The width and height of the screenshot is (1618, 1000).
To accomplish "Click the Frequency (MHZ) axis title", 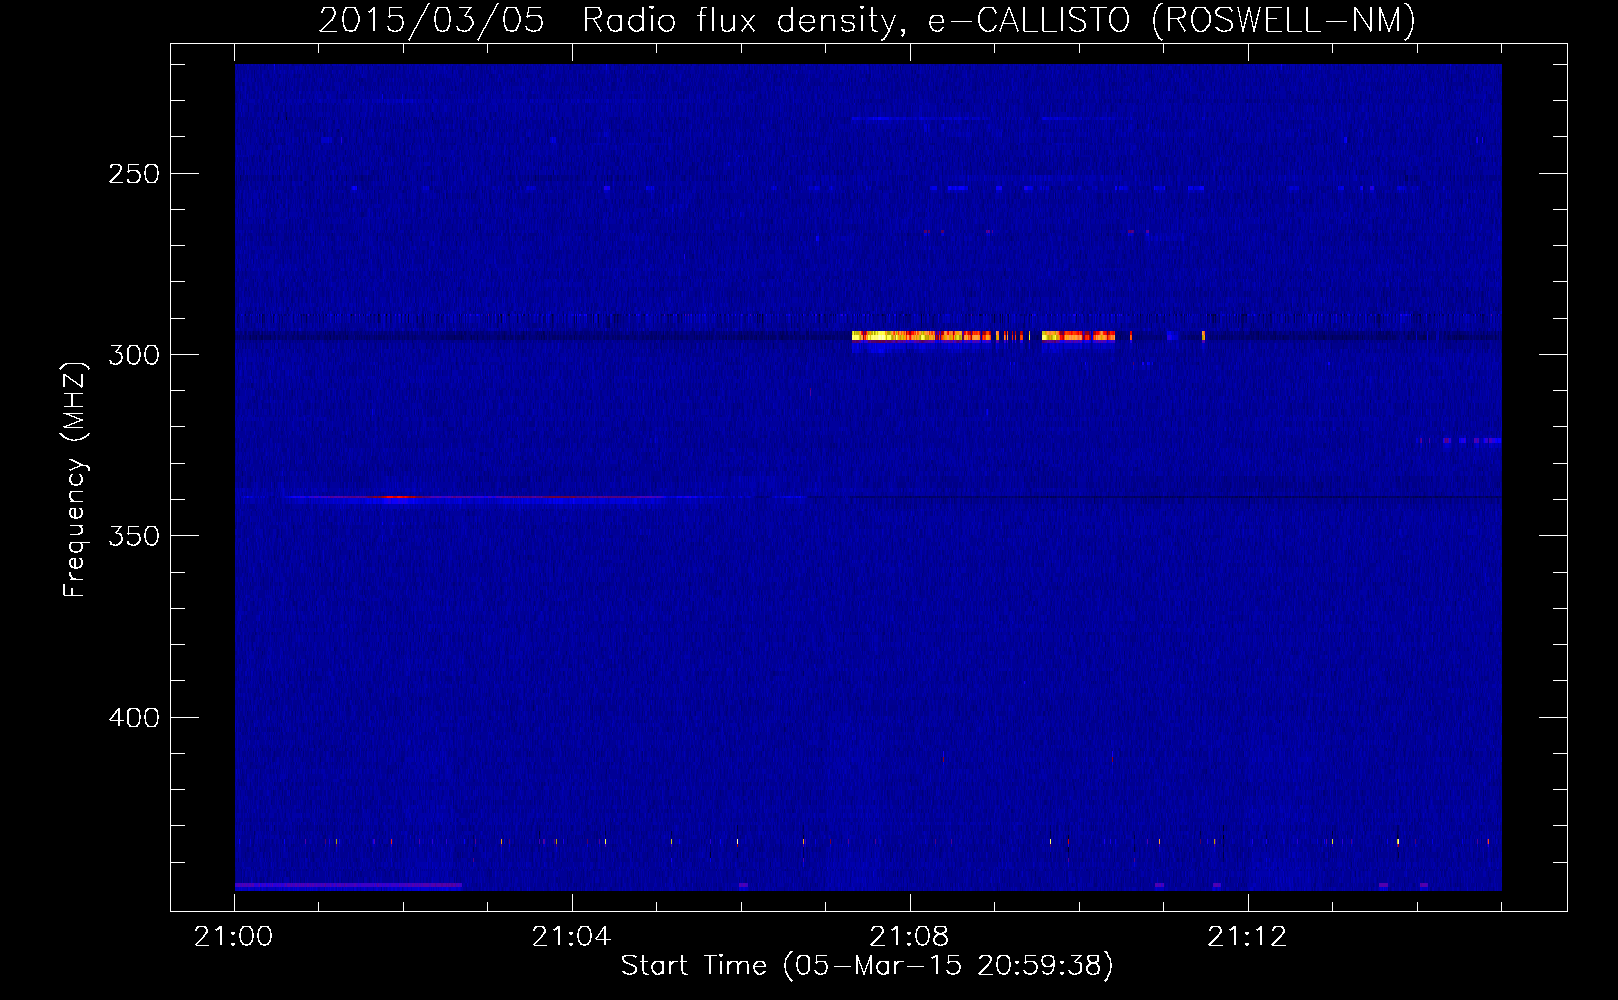I will point(75,479).
